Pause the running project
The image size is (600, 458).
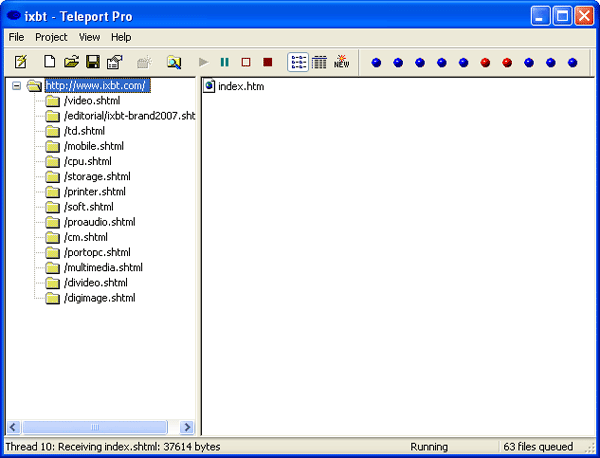[225, 62]
